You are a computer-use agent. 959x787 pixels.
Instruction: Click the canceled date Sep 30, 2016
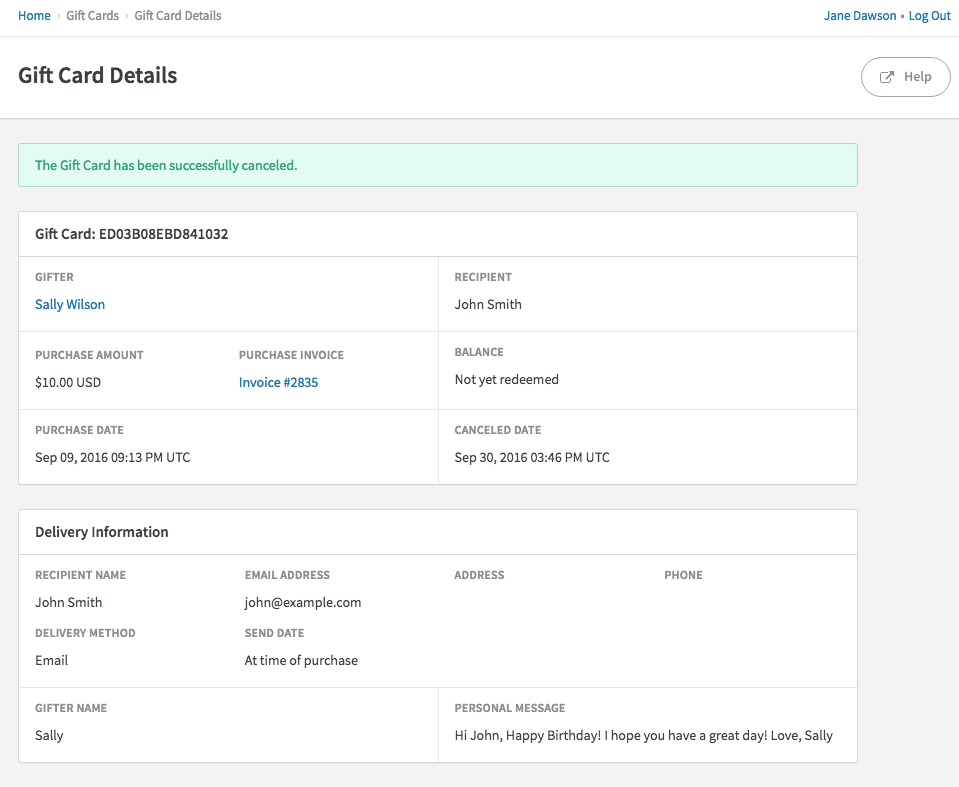tap(532, 457)
